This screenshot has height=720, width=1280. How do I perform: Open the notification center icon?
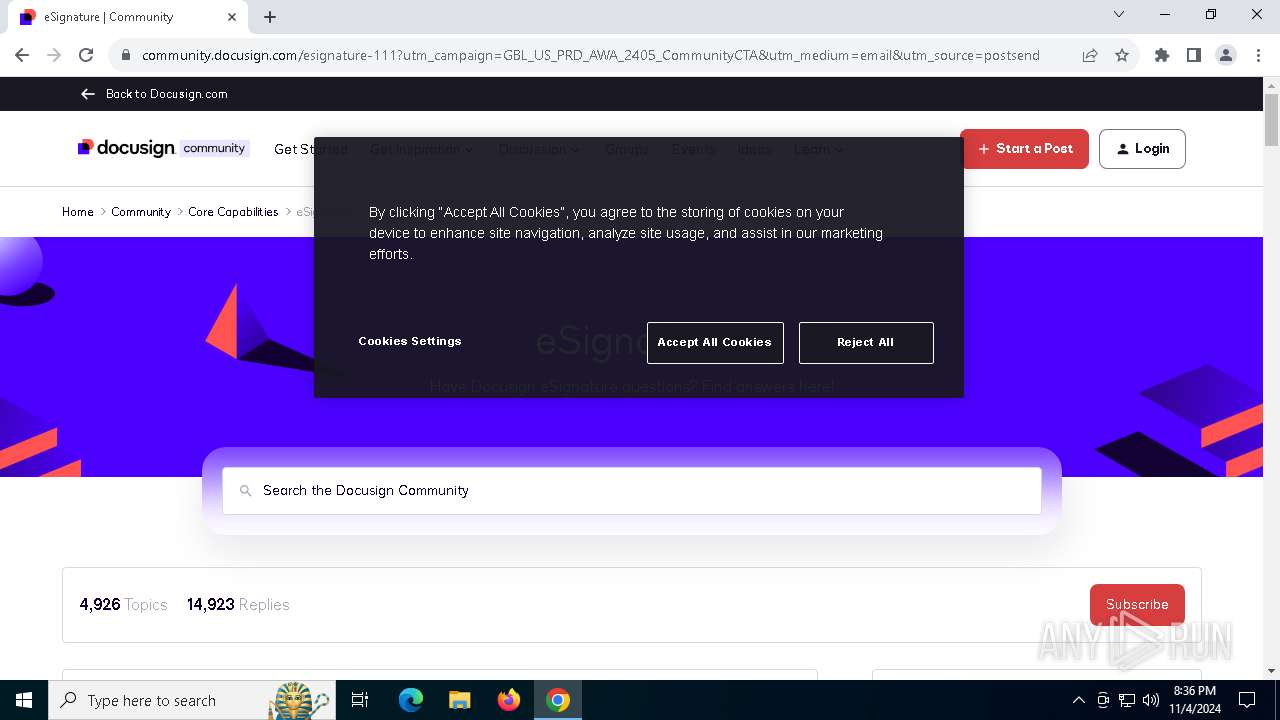(1247, 700)
